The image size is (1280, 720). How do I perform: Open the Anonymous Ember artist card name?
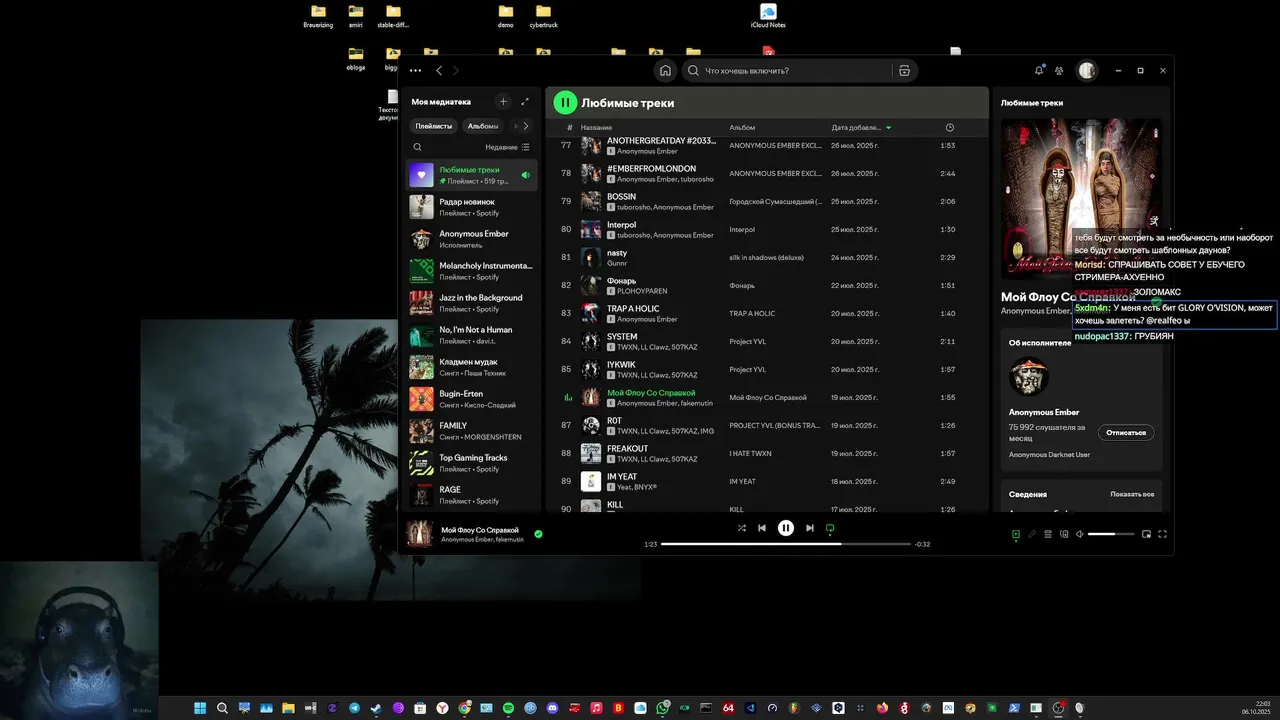[x=1044, y=412]
